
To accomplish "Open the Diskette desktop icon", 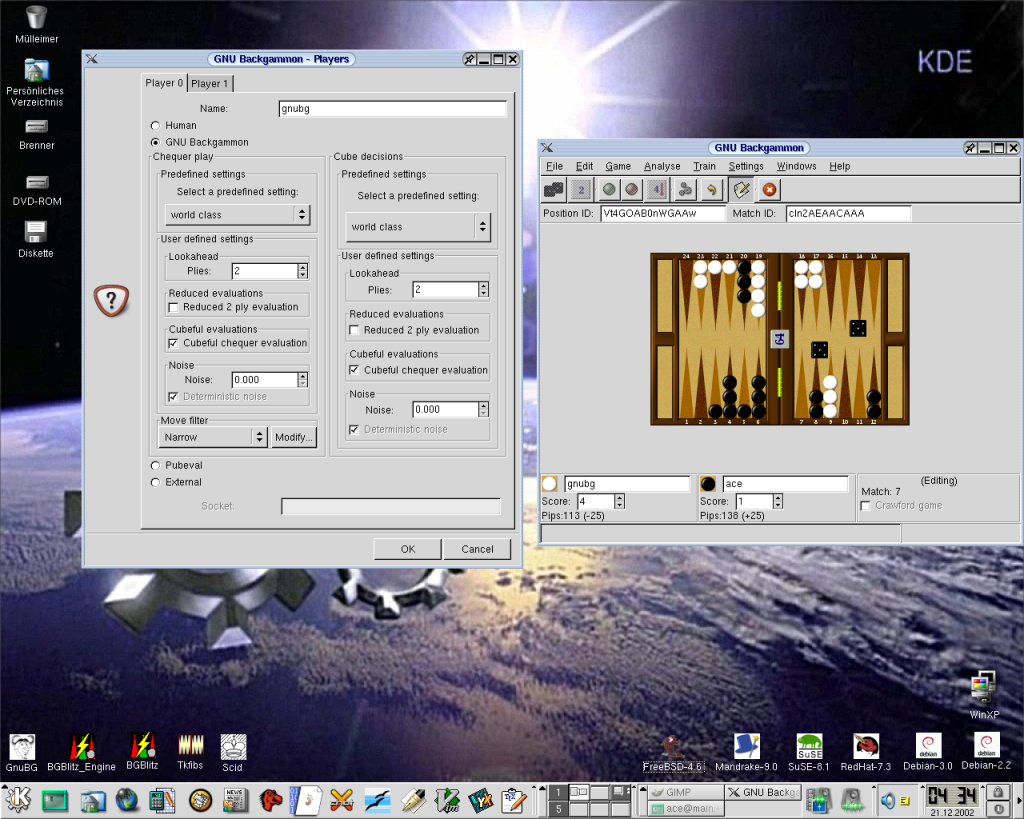I will point(36,239).
